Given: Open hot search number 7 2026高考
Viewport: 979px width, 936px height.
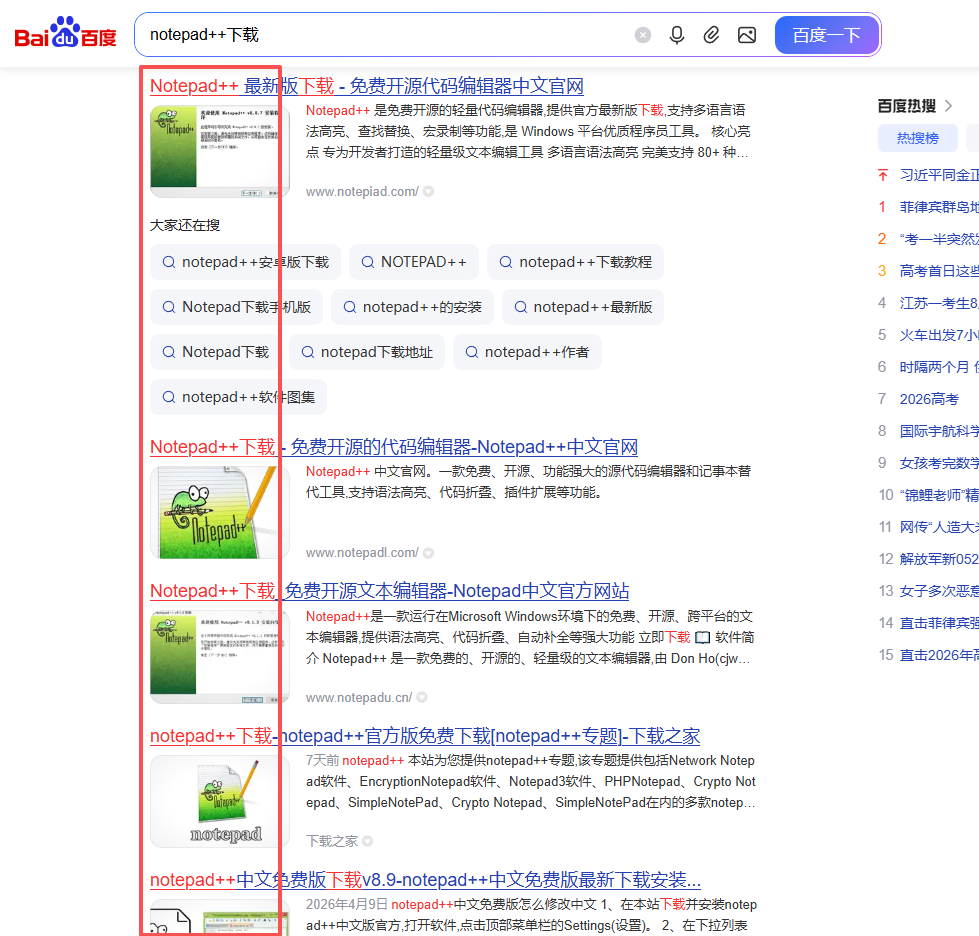Looking at the screenshot, I should [x=929, y=399].
